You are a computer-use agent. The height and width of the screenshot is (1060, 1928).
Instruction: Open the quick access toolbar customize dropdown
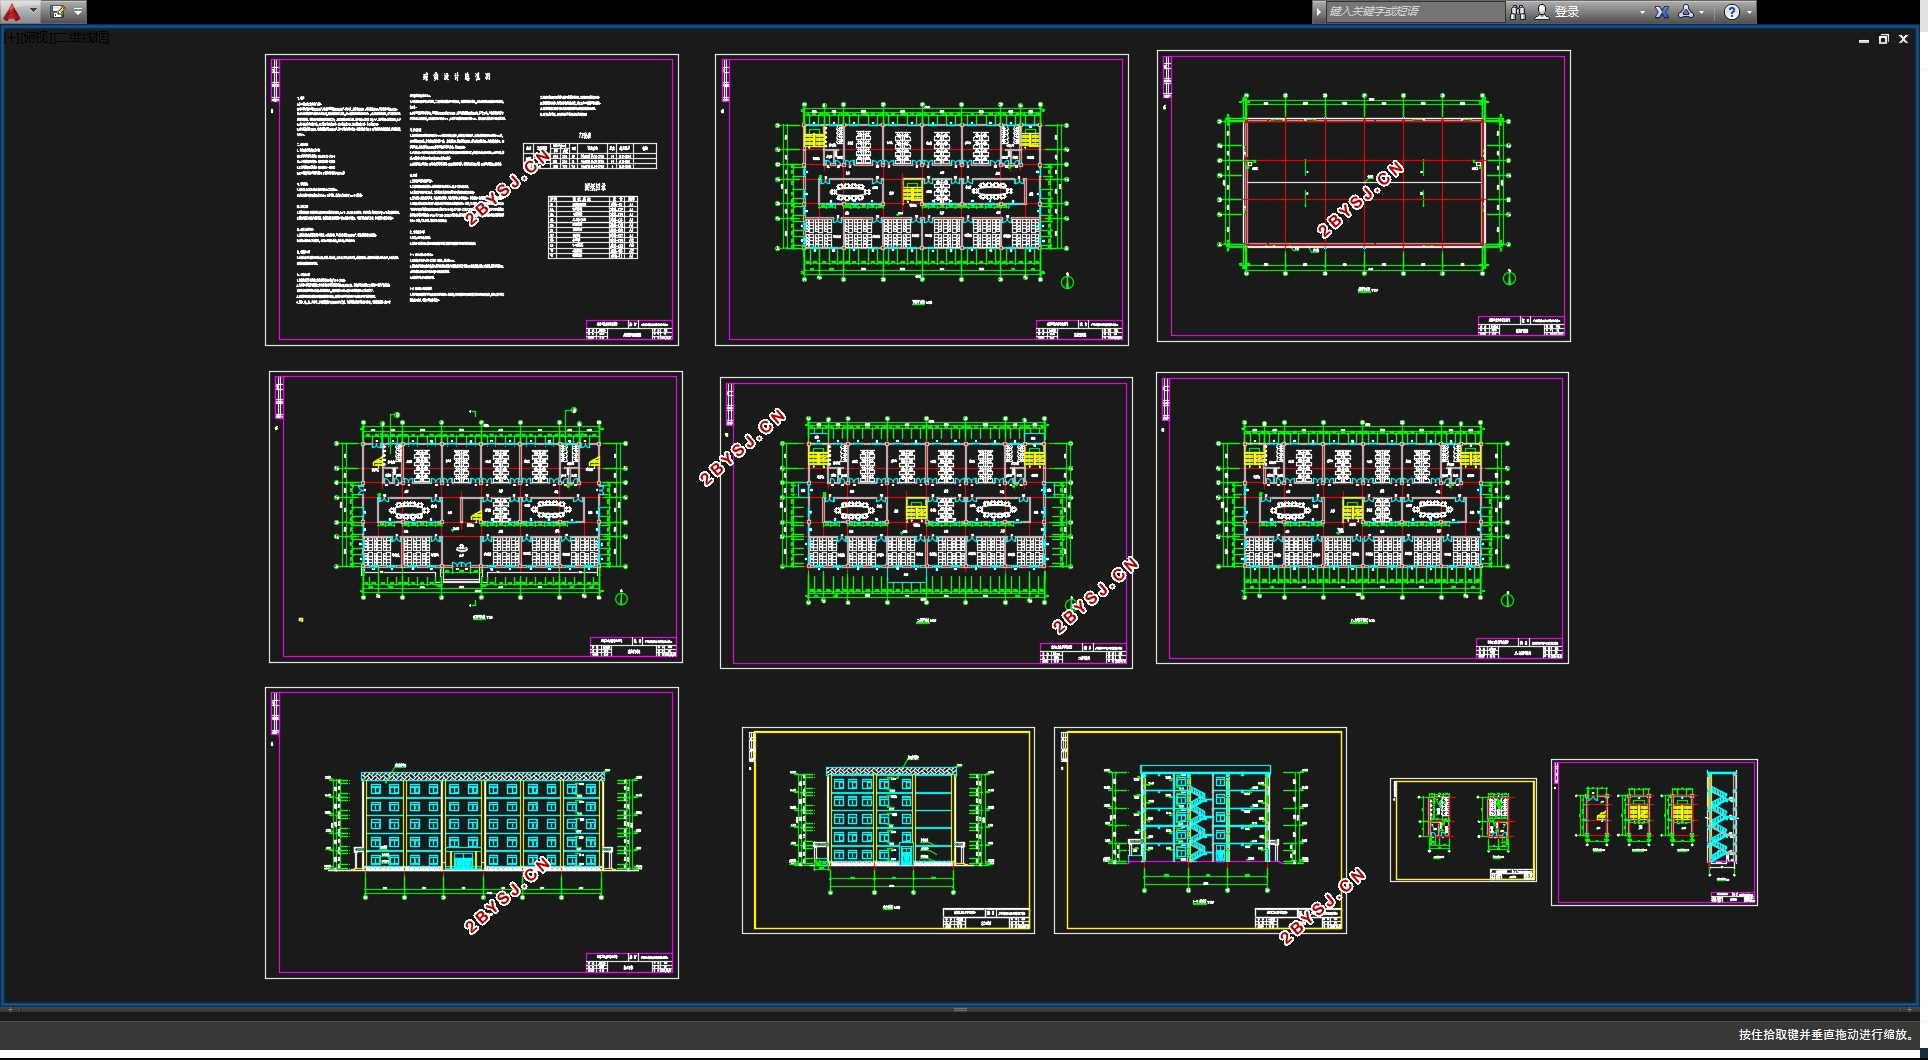[78, 12]
